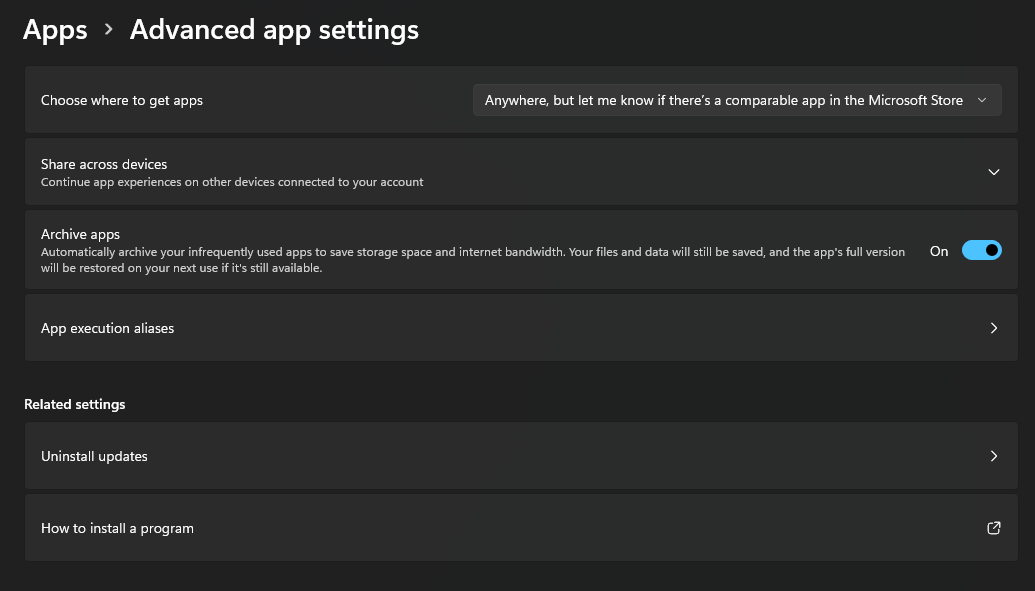
Task: Expand the Share across devices section
Action: 500,172
